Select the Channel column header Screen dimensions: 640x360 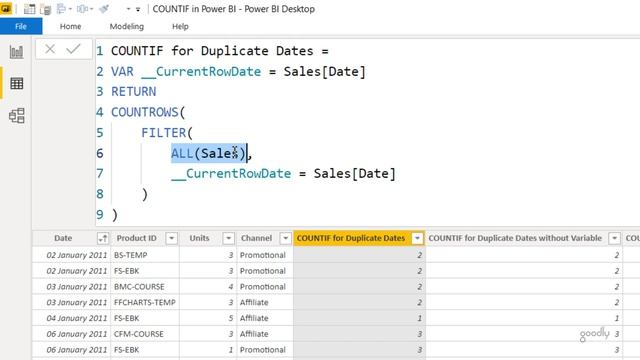click(256, 238)
